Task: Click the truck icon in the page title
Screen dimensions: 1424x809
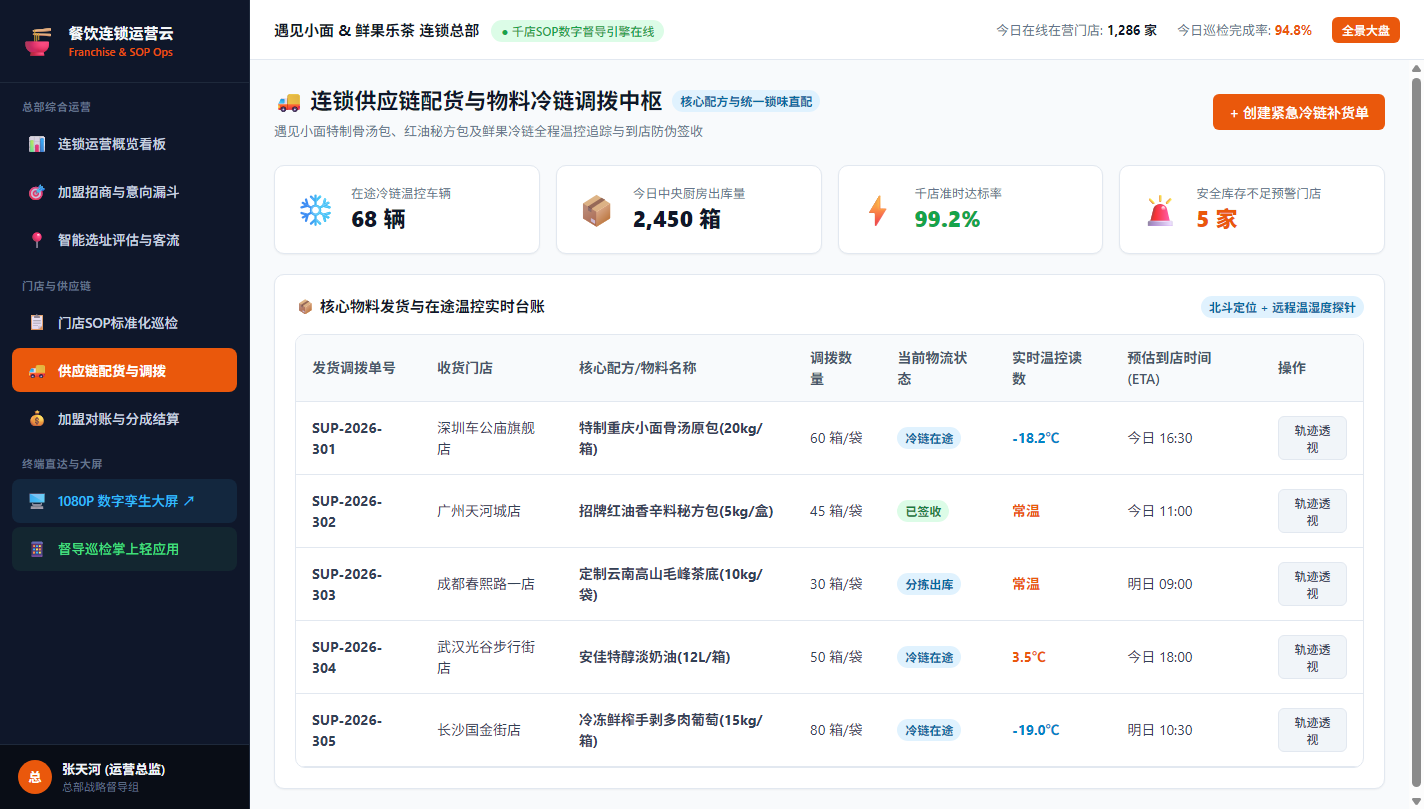Action: coord(288,101)
